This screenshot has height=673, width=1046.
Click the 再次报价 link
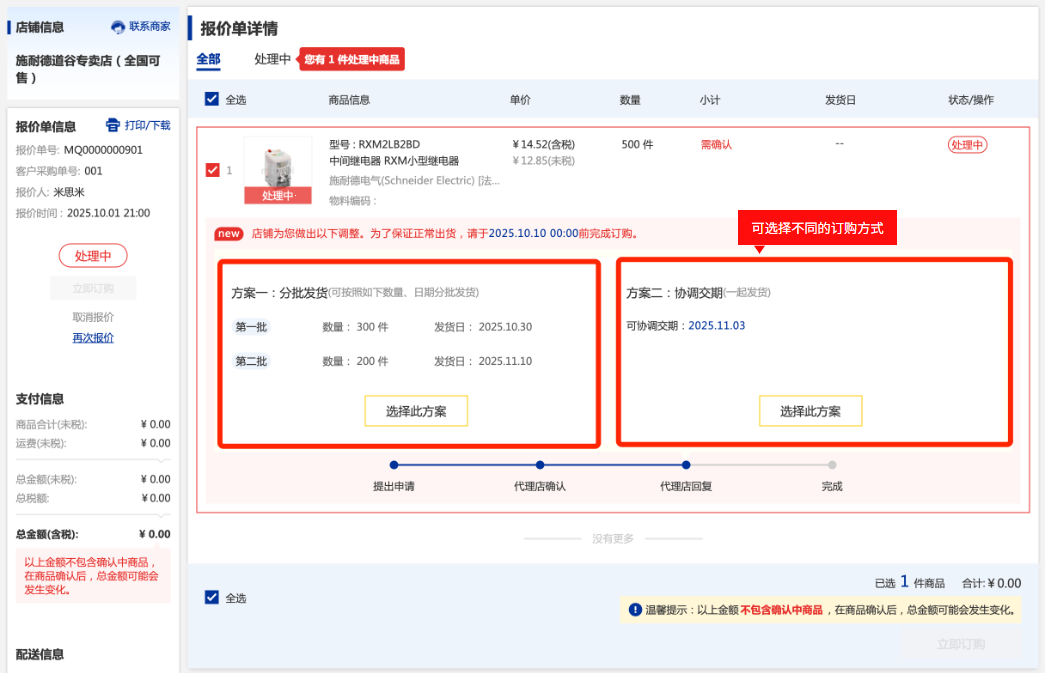tap(93, 338)
